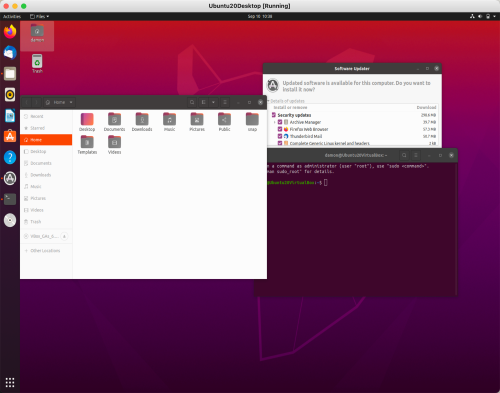This screenshot has width=500, height=393.
Task: Open the Help icon in dock
Action: (x=10, y=157)
